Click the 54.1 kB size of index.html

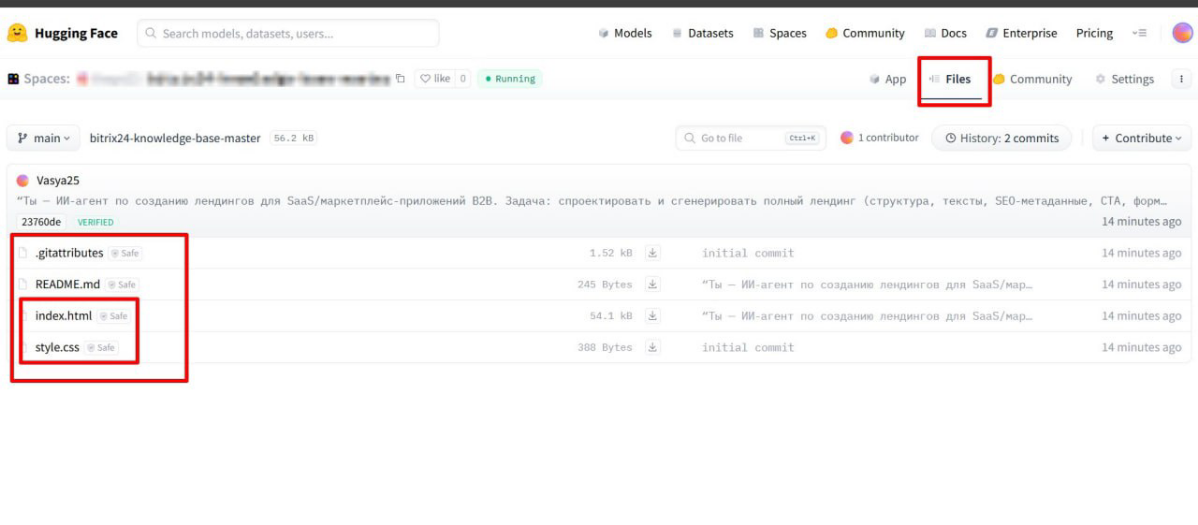610,316
